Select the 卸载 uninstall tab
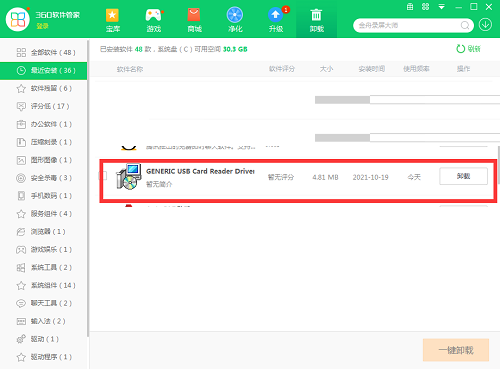The height and width of the screenshot is (369, 500). (316, 20)
